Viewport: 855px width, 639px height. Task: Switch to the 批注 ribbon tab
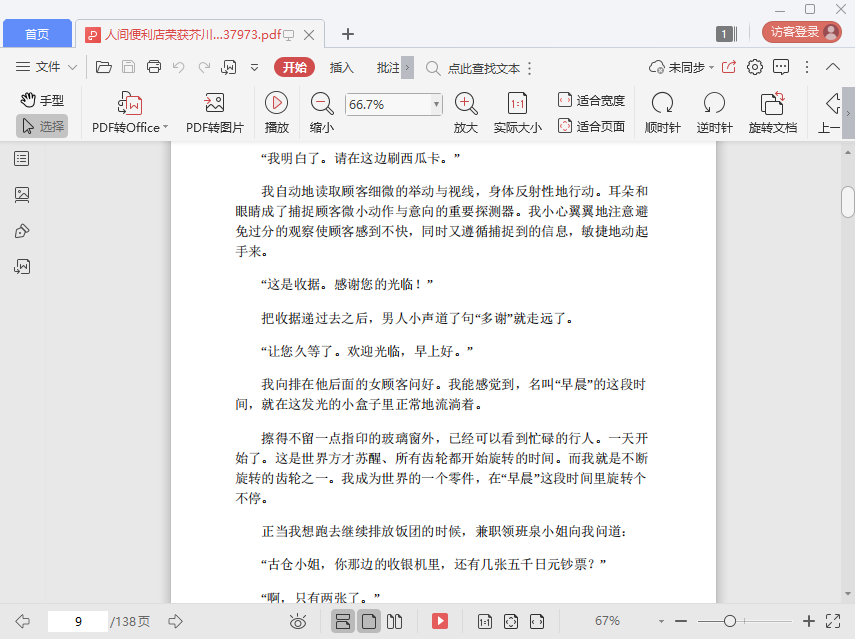388,68
